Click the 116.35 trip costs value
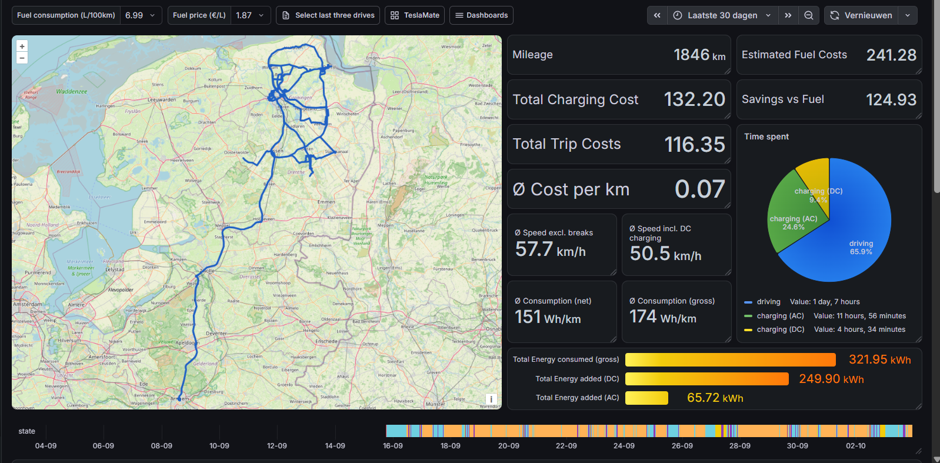 click(695, 145)
